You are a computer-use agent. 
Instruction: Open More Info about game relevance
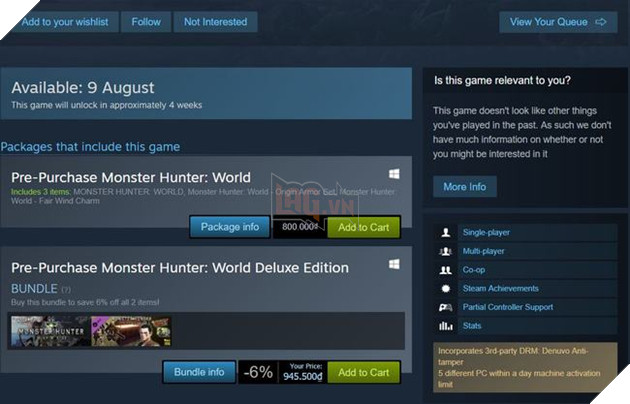[x=465, y=187]
